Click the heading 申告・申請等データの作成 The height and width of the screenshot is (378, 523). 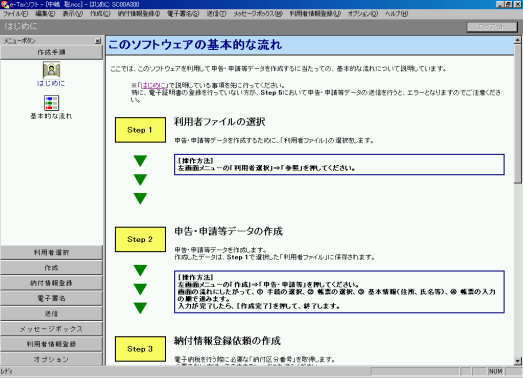tap(228, 232)
